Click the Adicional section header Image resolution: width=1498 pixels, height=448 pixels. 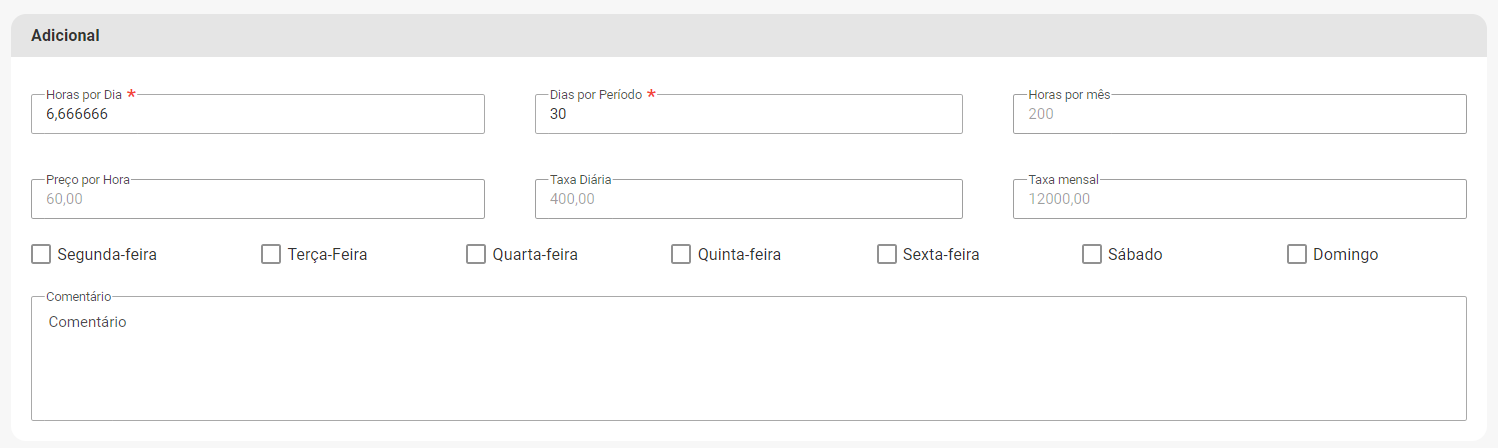[66, 35]
